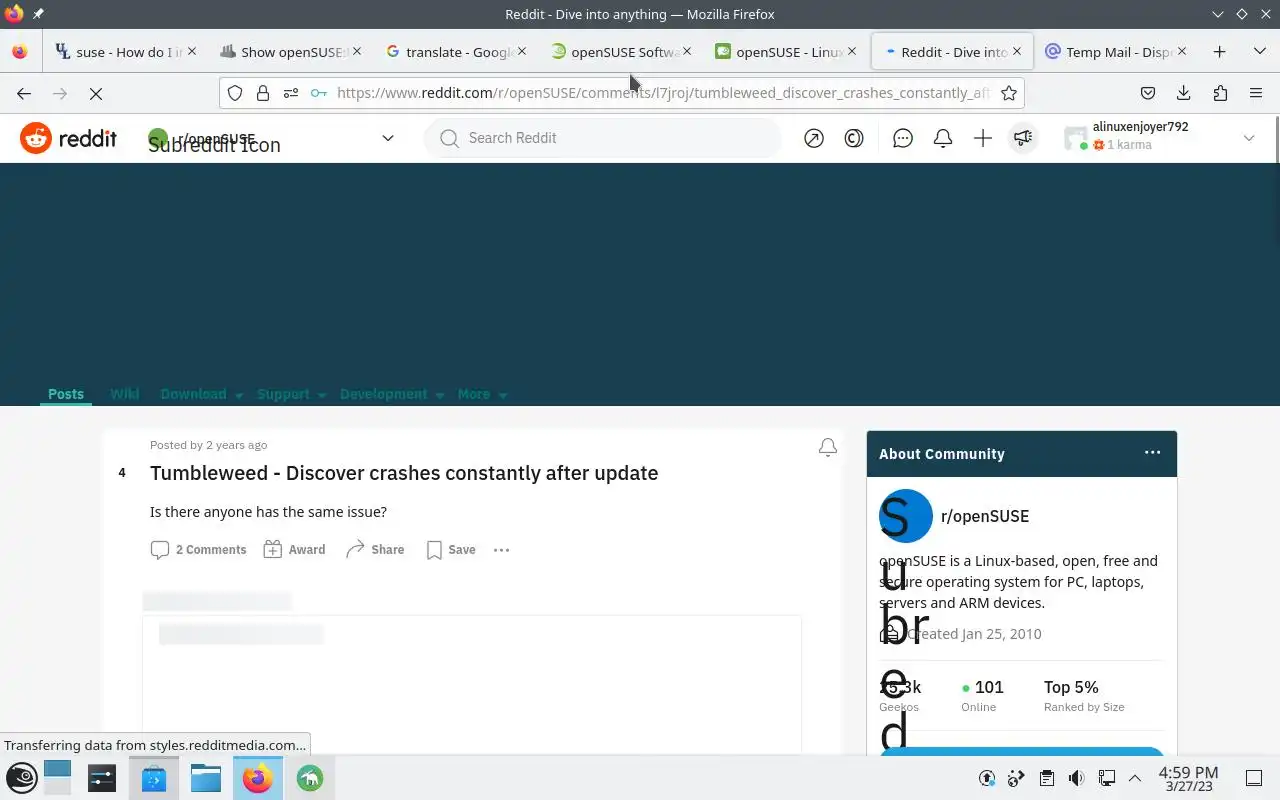Select Firefox in the taskbar
The image size is (1280, 800).
point(258,778)
